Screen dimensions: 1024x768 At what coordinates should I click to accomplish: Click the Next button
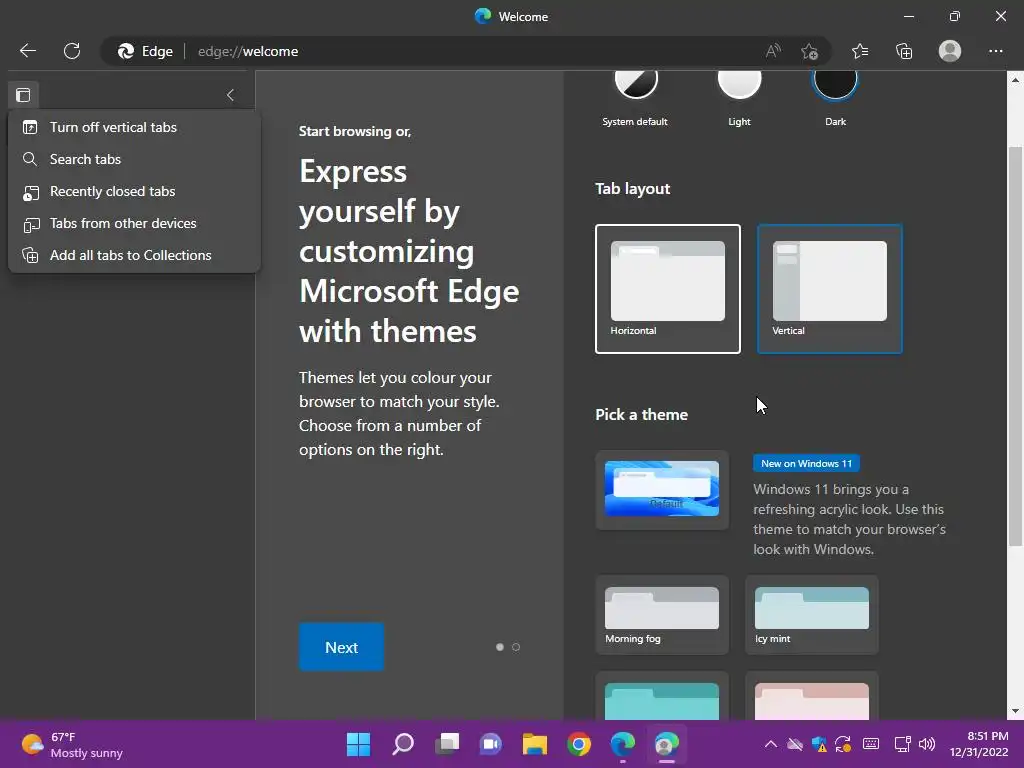pos(342,647)
